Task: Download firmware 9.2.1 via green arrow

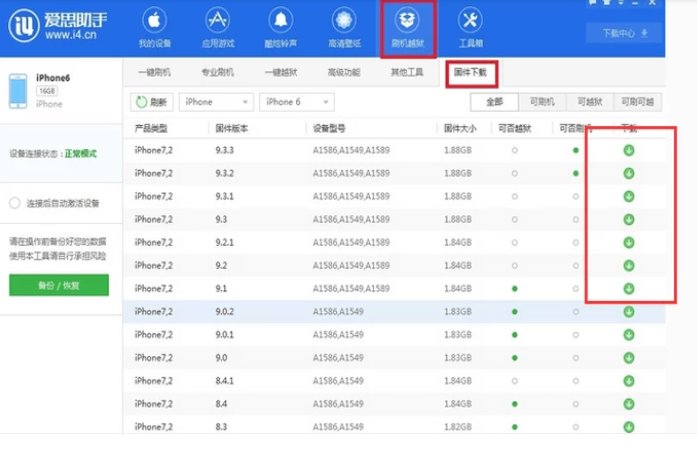Action: 629,243
